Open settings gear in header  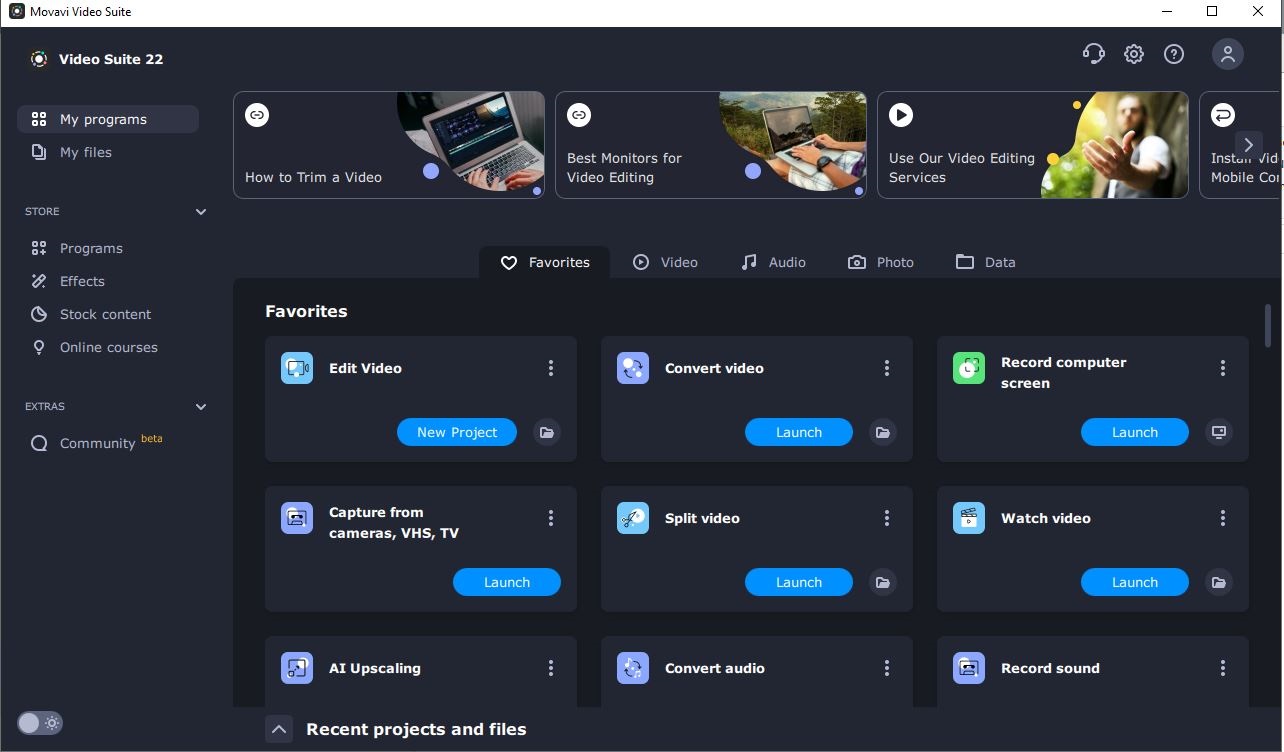1133,54
